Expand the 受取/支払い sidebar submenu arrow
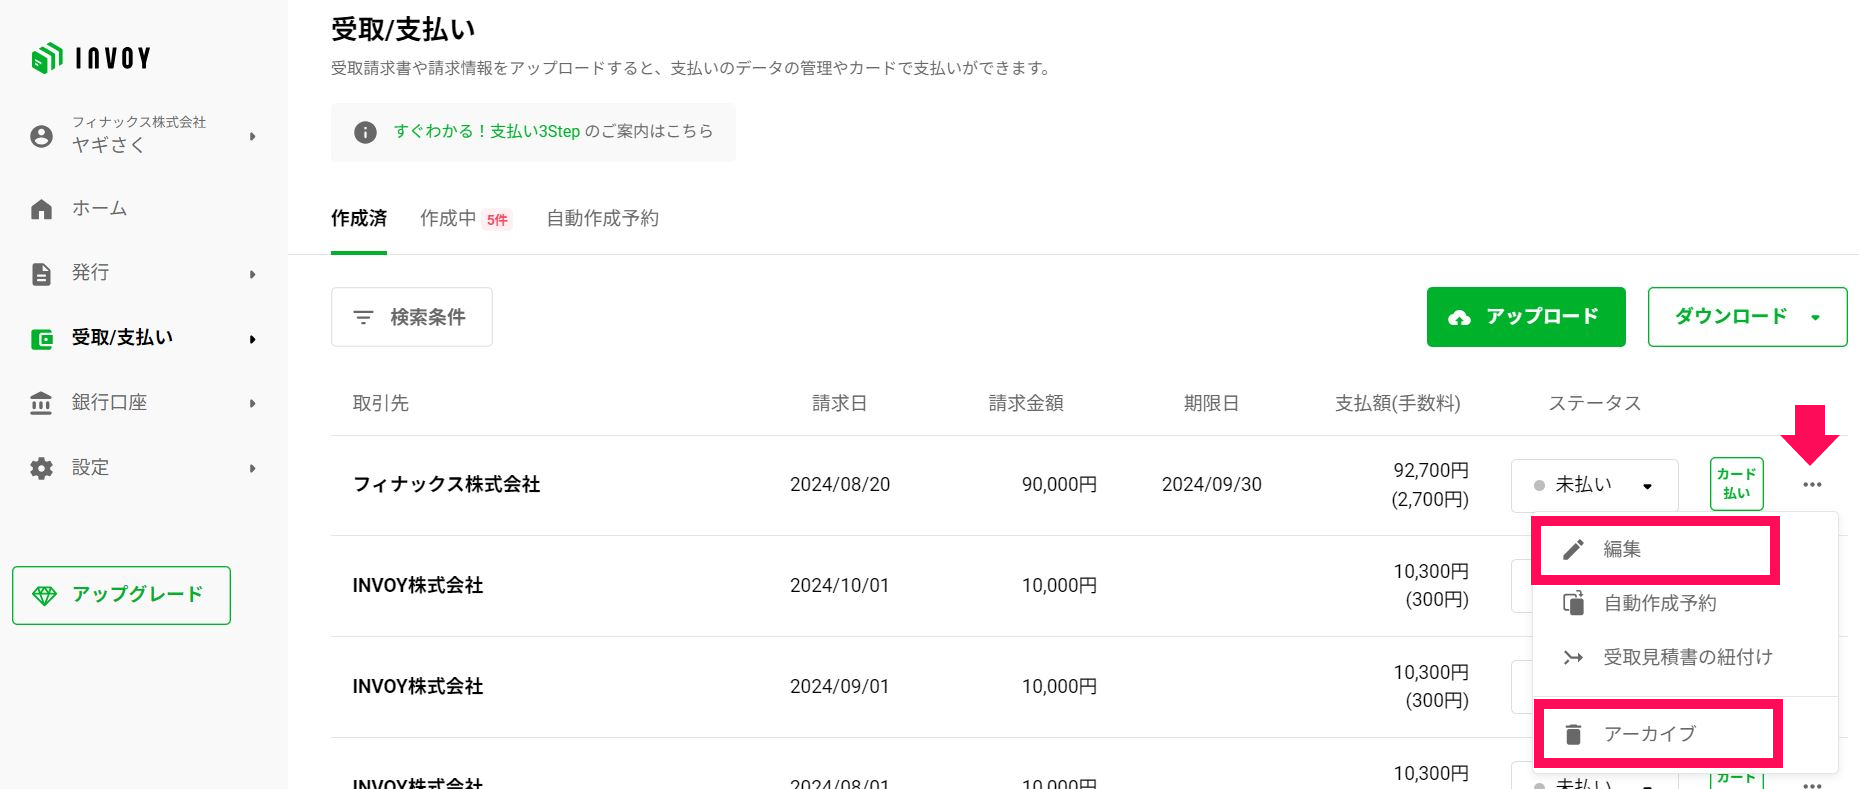Viewport: 1859px width, 789px height. tap(252, 339)
